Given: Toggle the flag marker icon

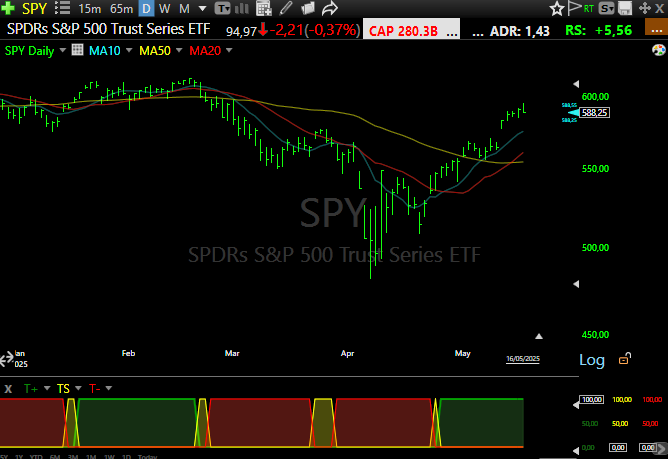Looking at the screenshot, I should [575, 8].
